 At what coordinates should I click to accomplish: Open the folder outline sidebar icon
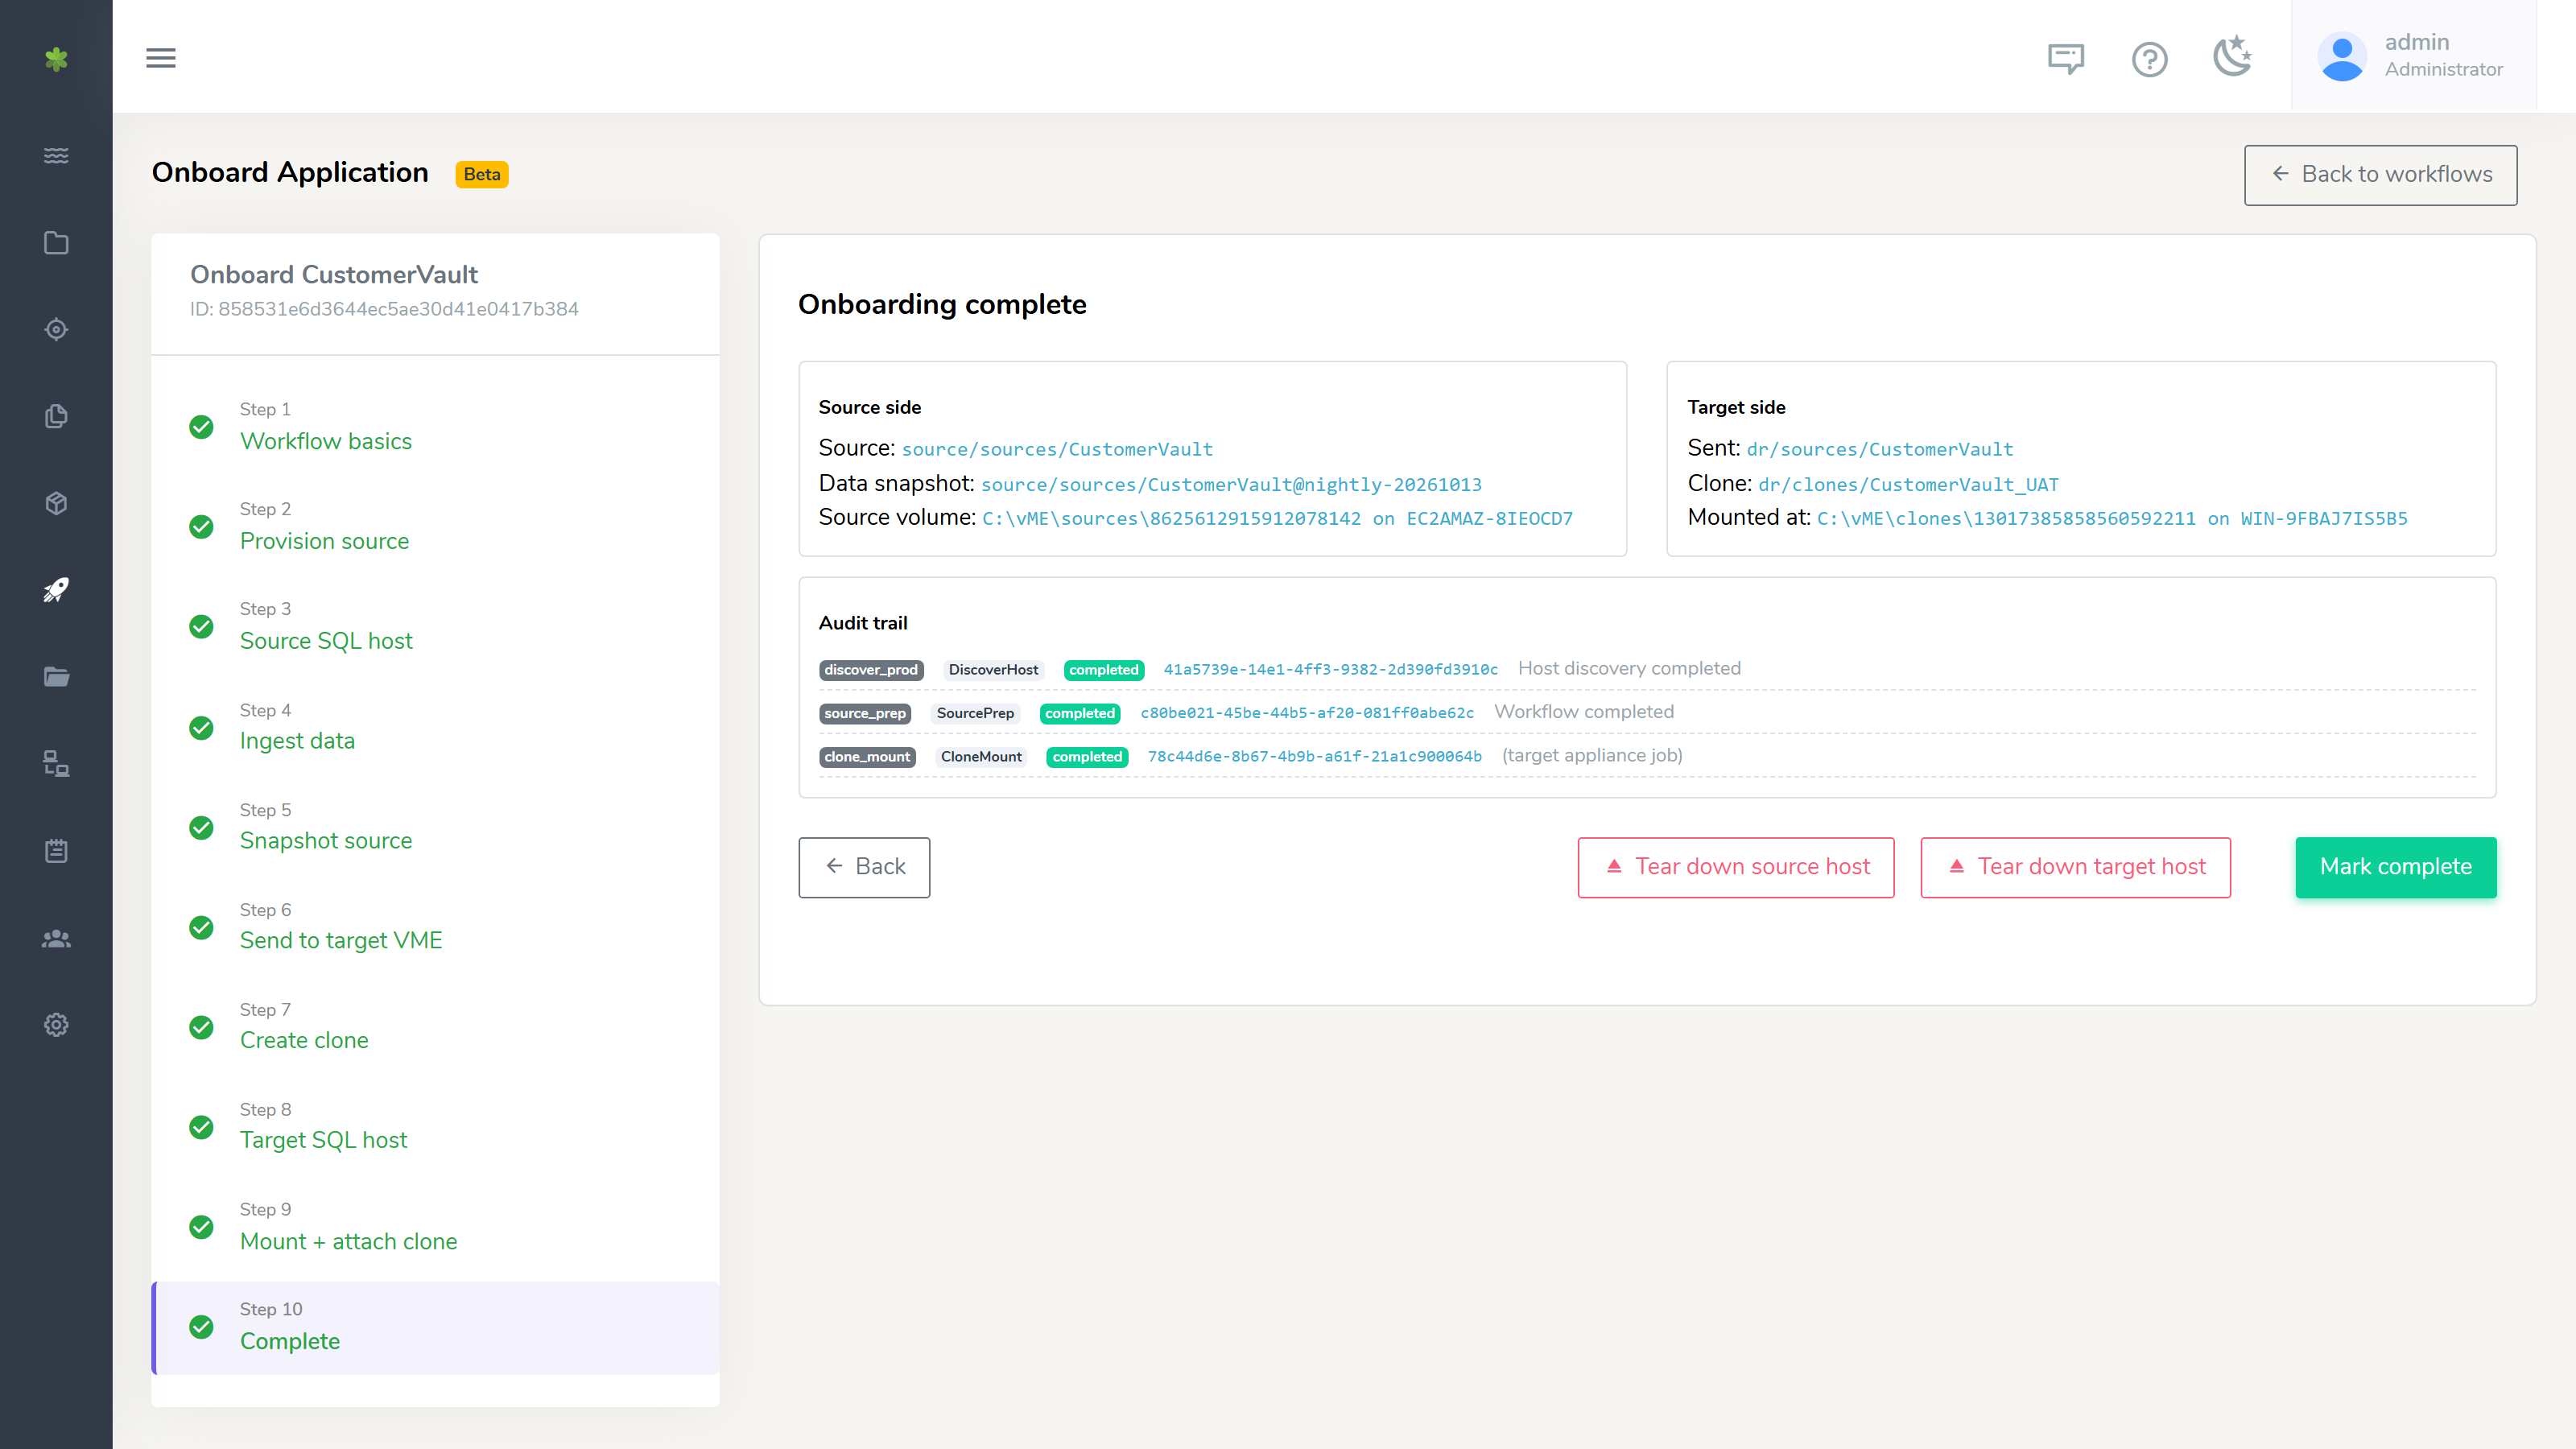click(x=56, y=242)
